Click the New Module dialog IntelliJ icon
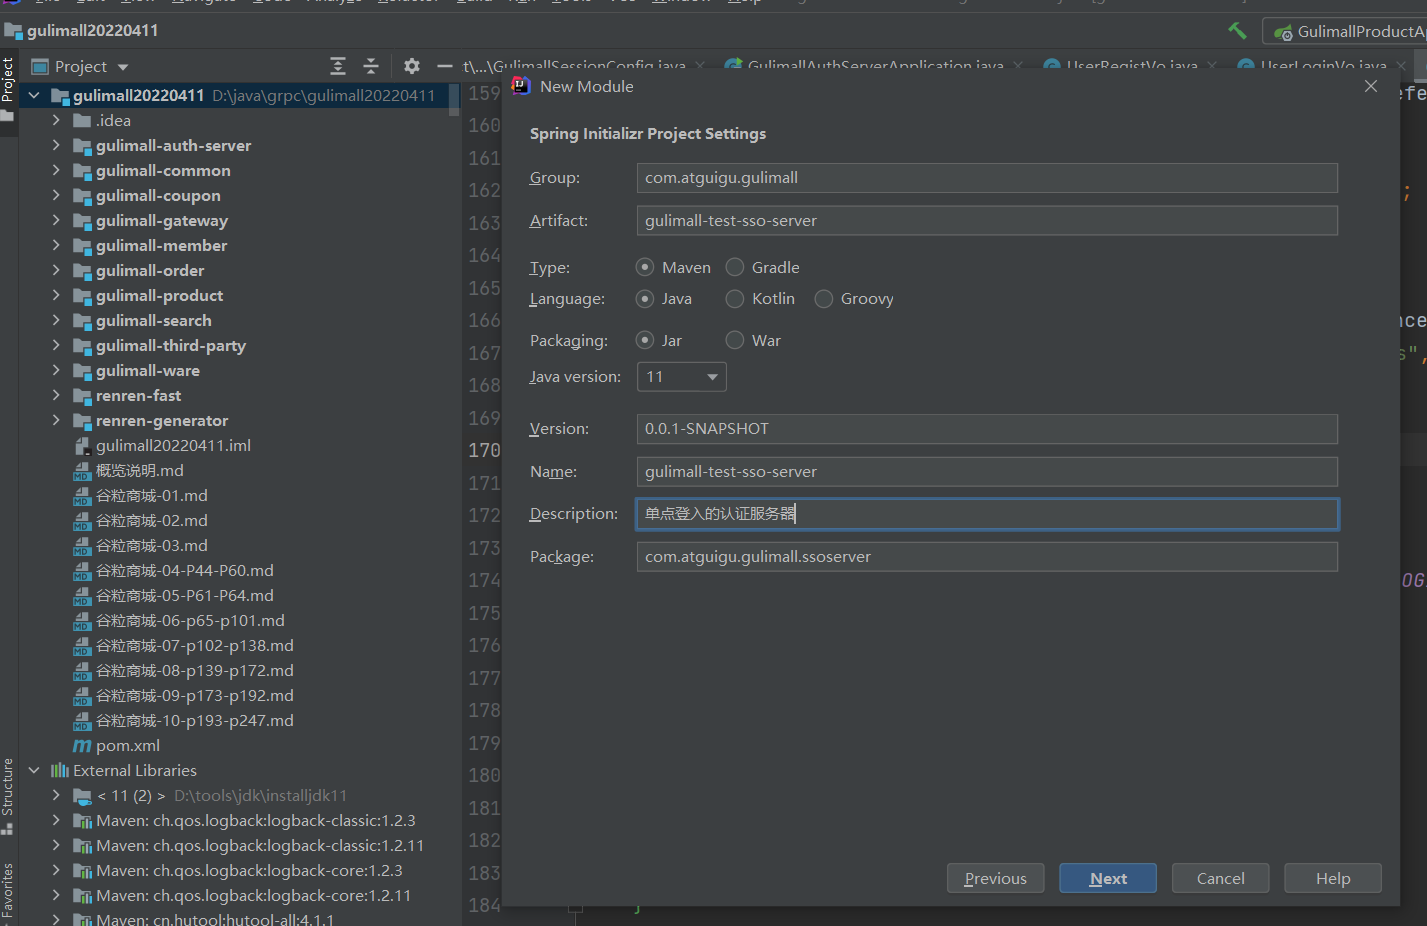The height and width of the screenshot is (926, 1427). pyautogui.click(x=521, y=86)
